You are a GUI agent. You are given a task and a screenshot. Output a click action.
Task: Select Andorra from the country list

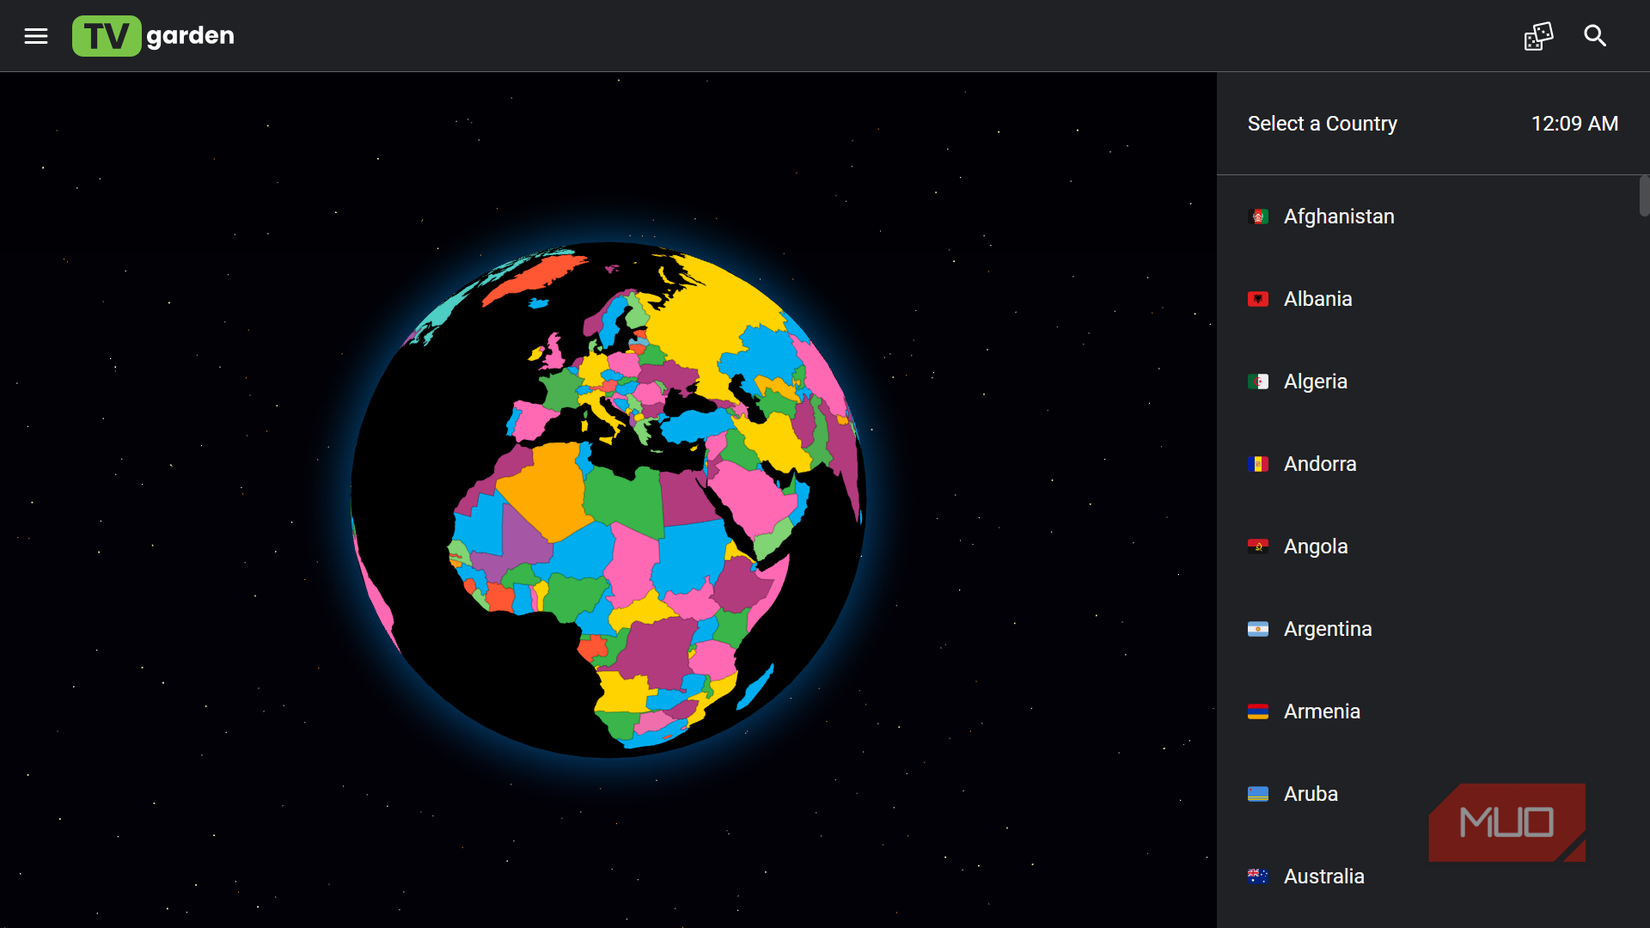tap(1320, 464)
